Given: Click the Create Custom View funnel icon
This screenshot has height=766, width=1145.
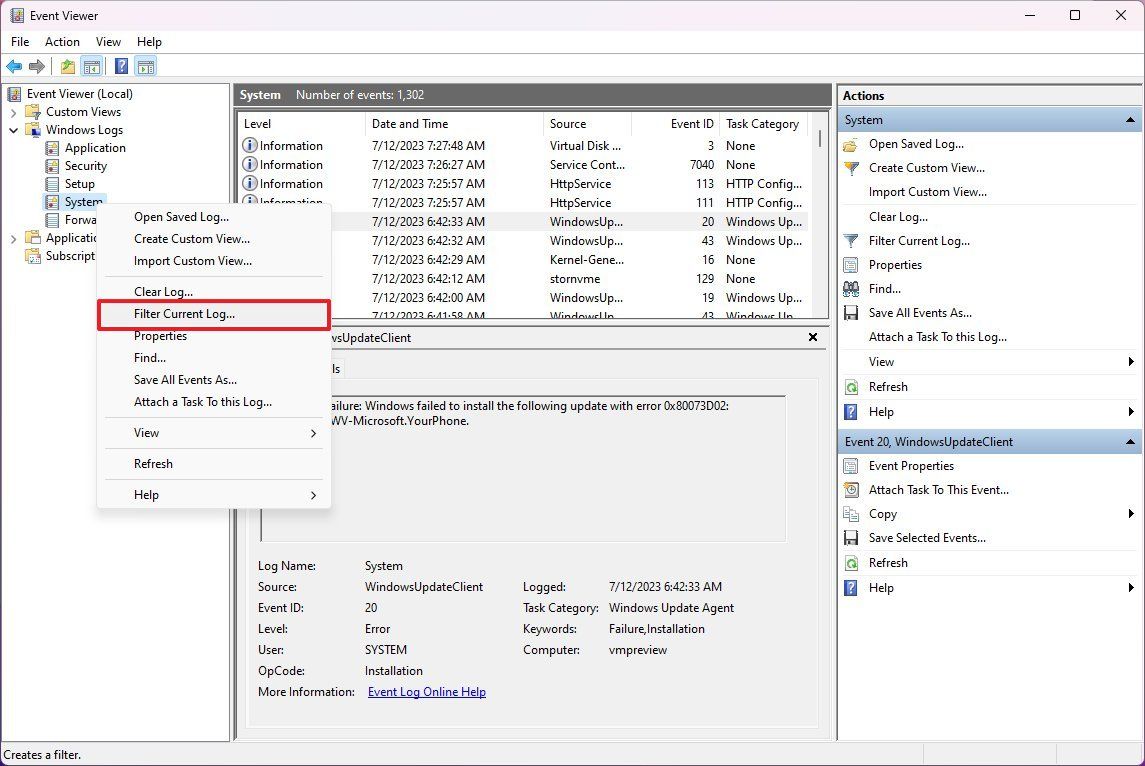Looking at the screenshot, I should pos(851,168).
